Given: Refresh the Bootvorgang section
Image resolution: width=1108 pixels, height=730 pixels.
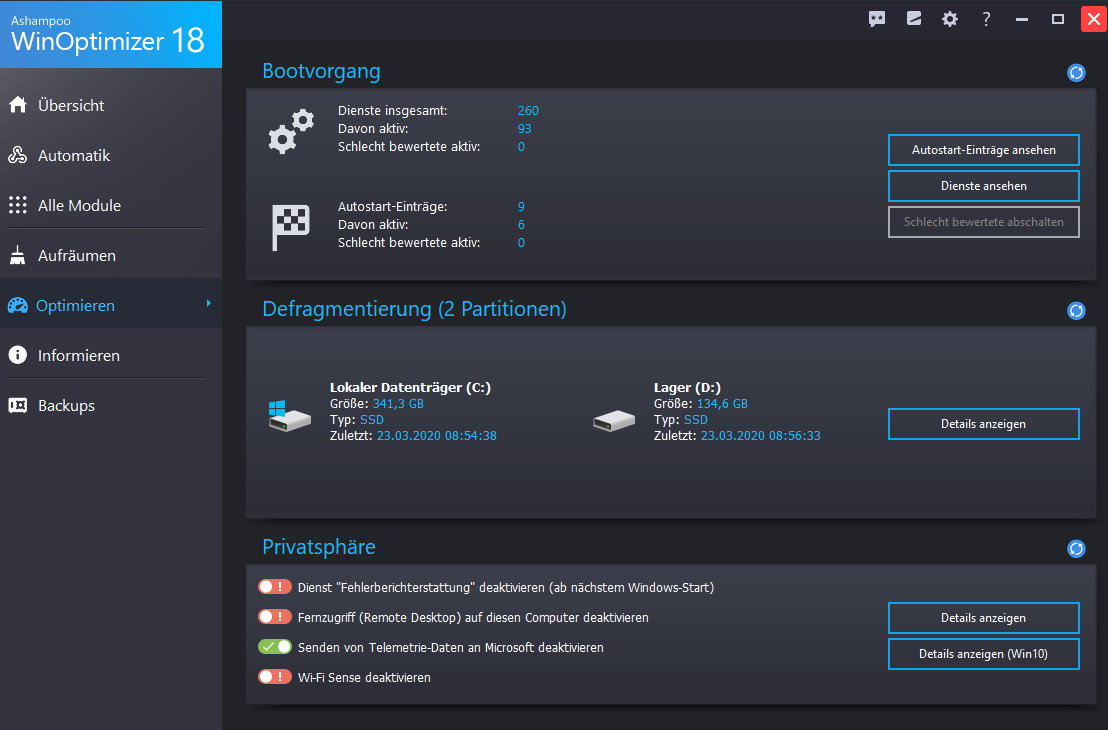Looking at the screenshot, I should pos(1076,72).
